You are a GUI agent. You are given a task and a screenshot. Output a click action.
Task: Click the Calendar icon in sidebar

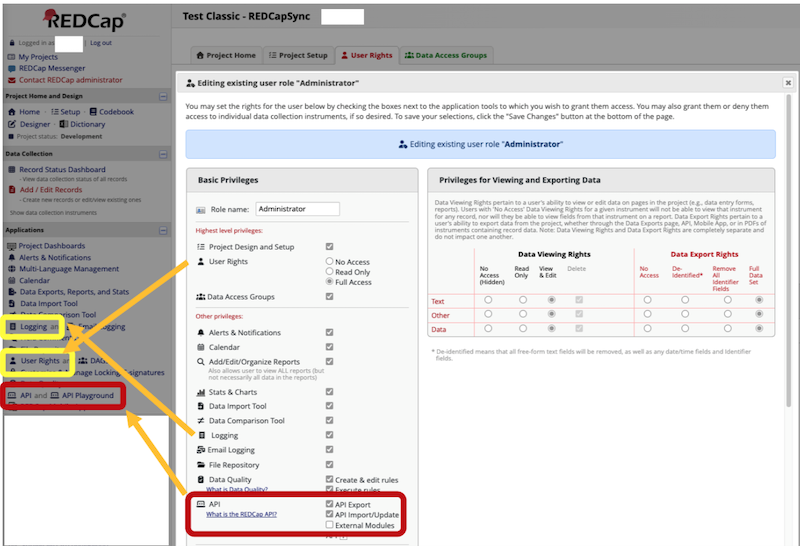pyautogui.click(x=12, y=281)
